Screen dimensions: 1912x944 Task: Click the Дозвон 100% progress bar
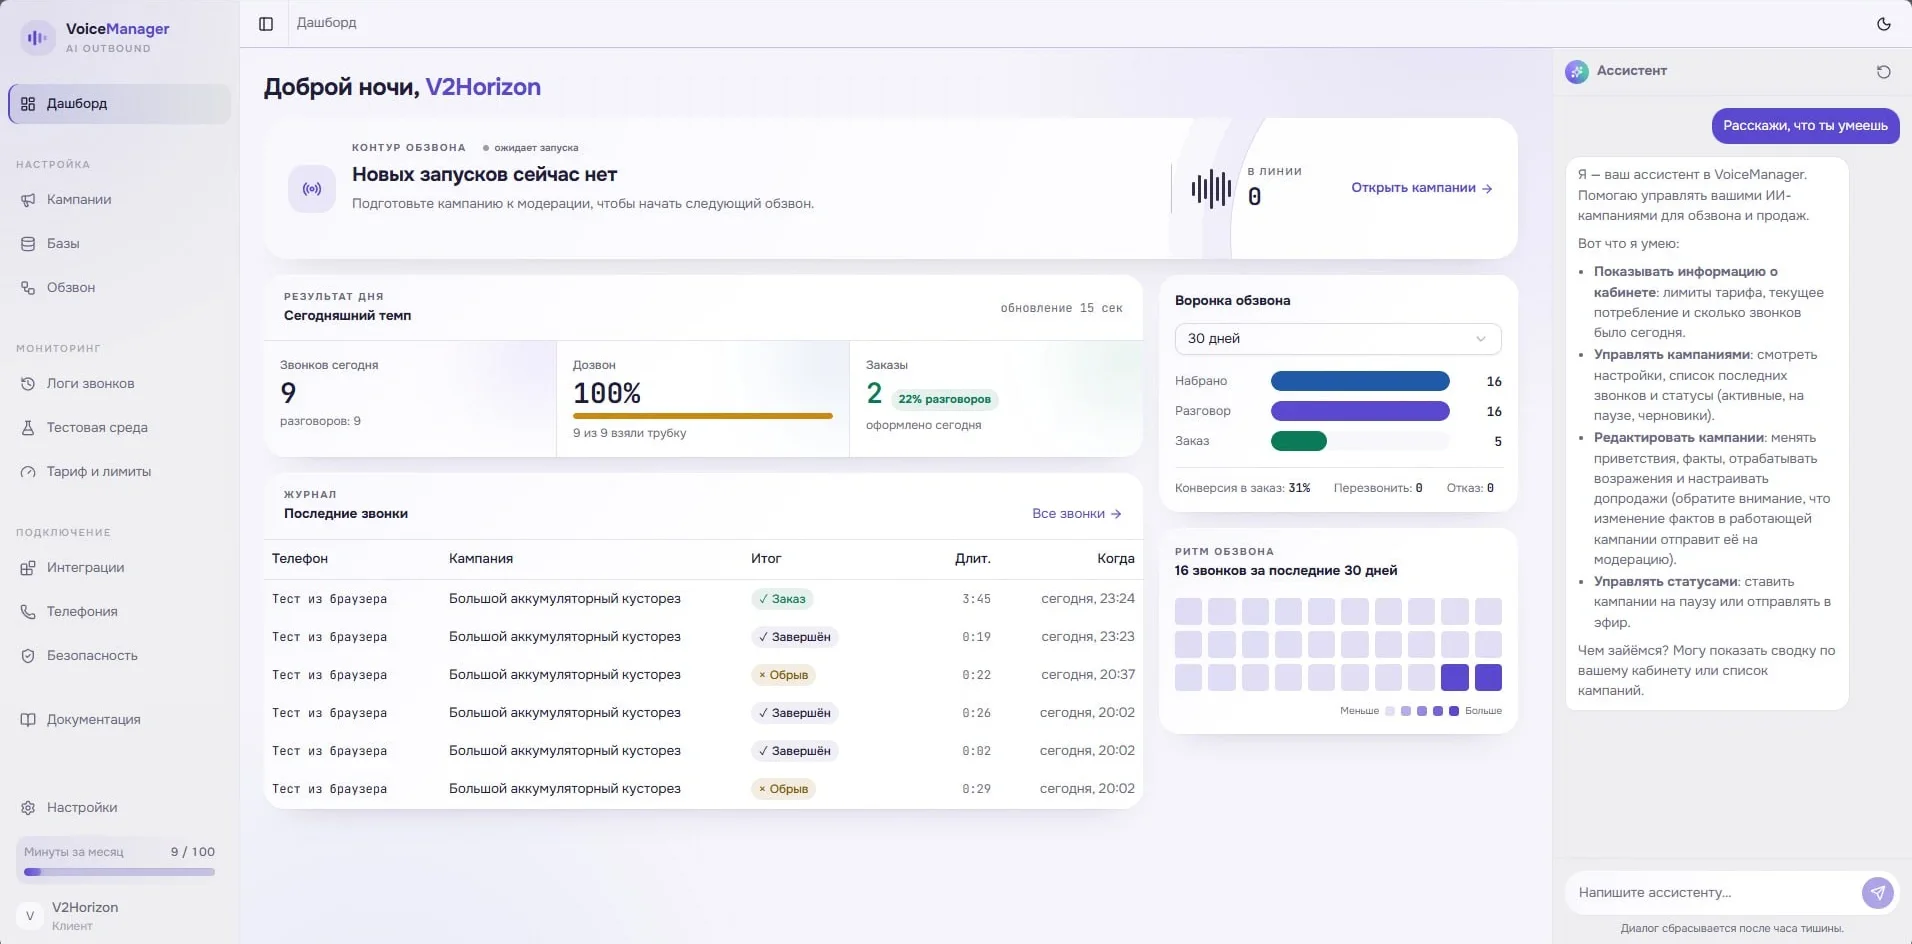(x=702, y=416)
